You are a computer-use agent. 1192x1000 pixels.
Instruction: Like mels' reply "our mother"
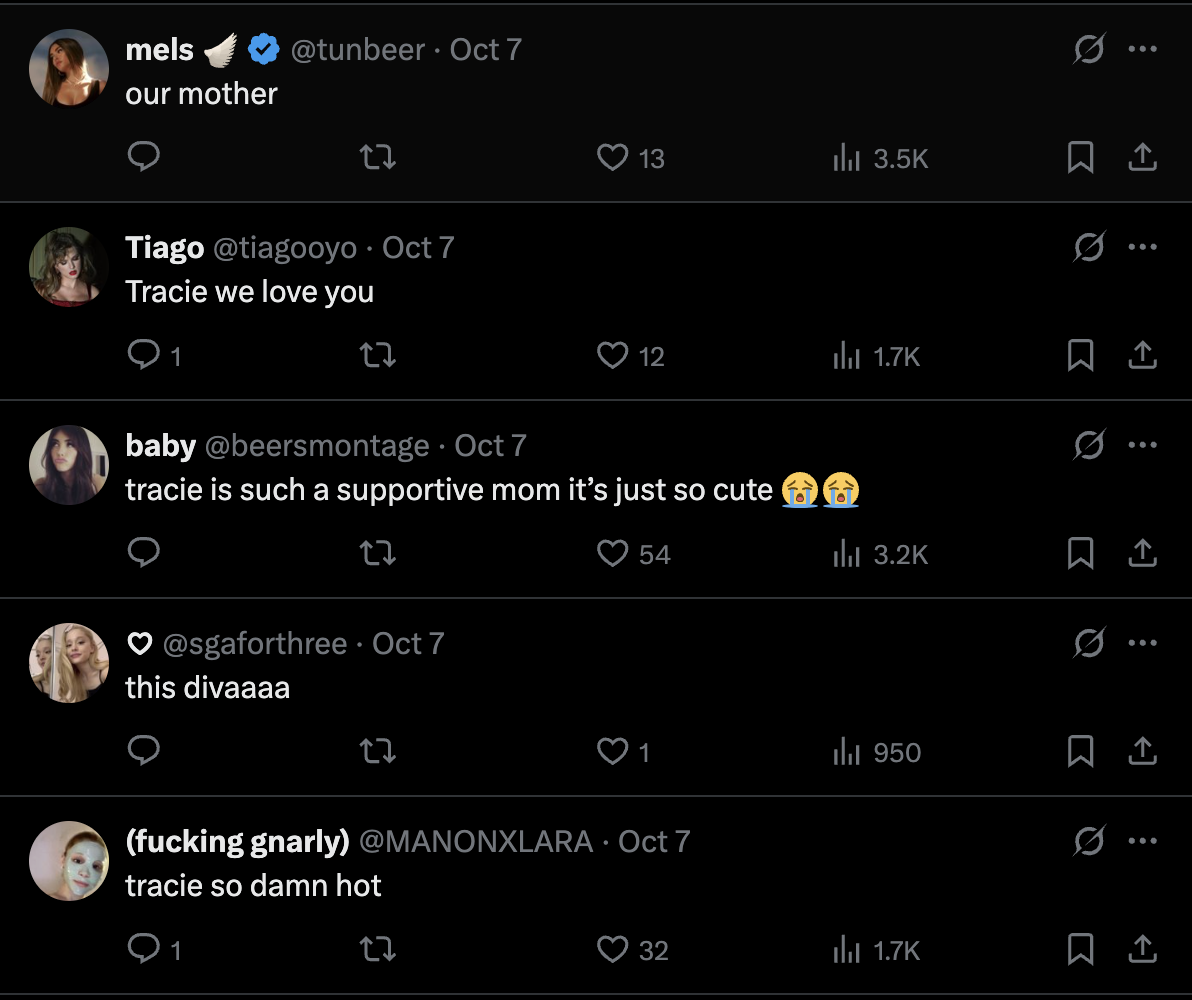pyautogui.click(x=613, y=158)
